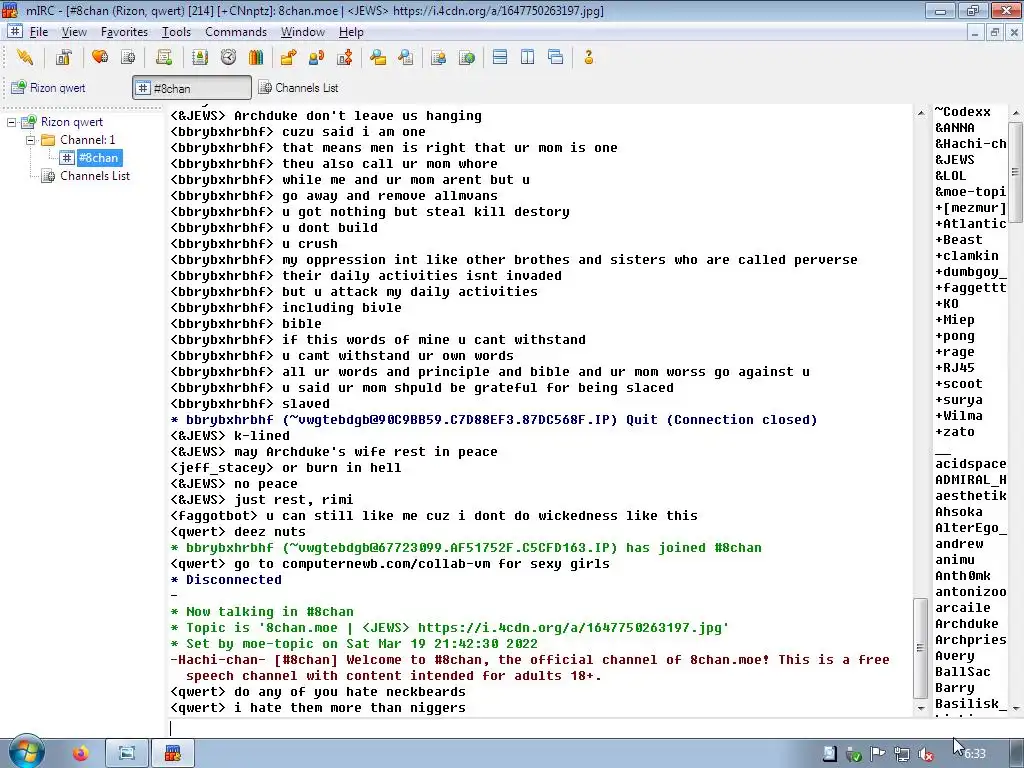The width and height of the screenshot is (1024, 768).
Task: Click the Send File folder icon
Action: coord(288,57)
